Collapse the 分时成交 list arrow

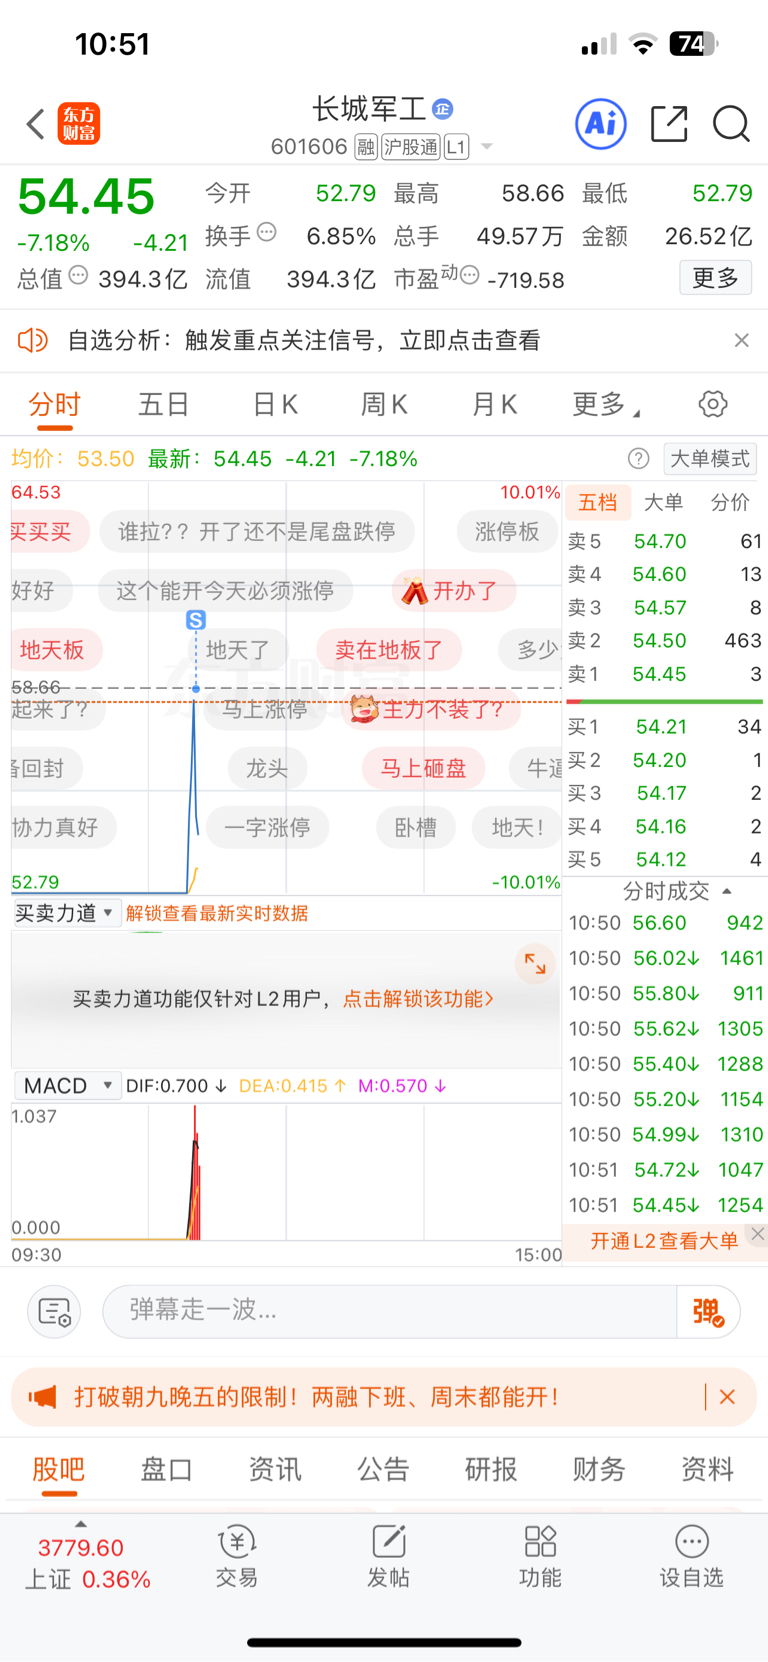click(x=727, y=891)
